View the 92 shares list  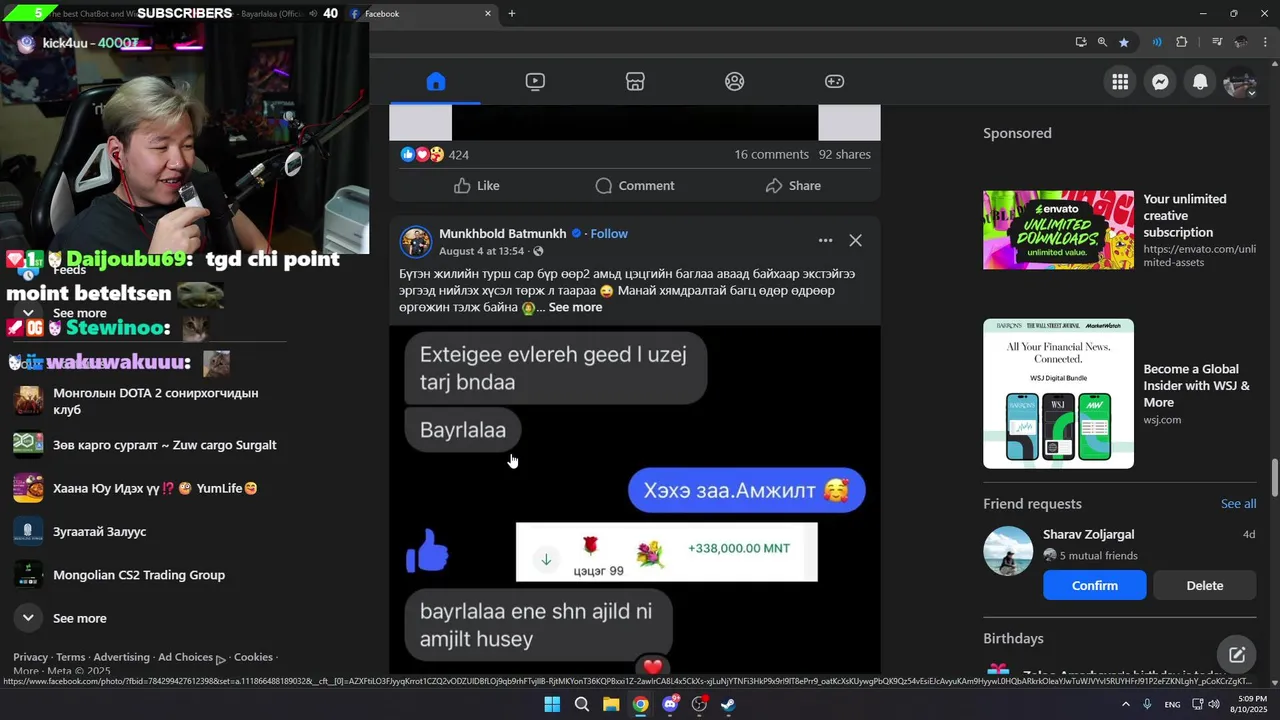845,154
